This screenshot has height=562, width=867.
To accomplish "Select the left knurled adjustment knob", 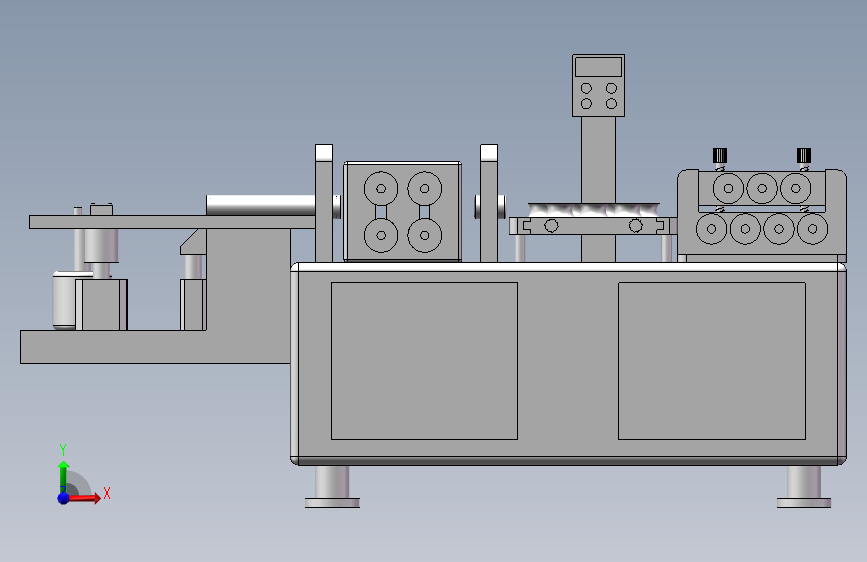I will coord(719,155).
